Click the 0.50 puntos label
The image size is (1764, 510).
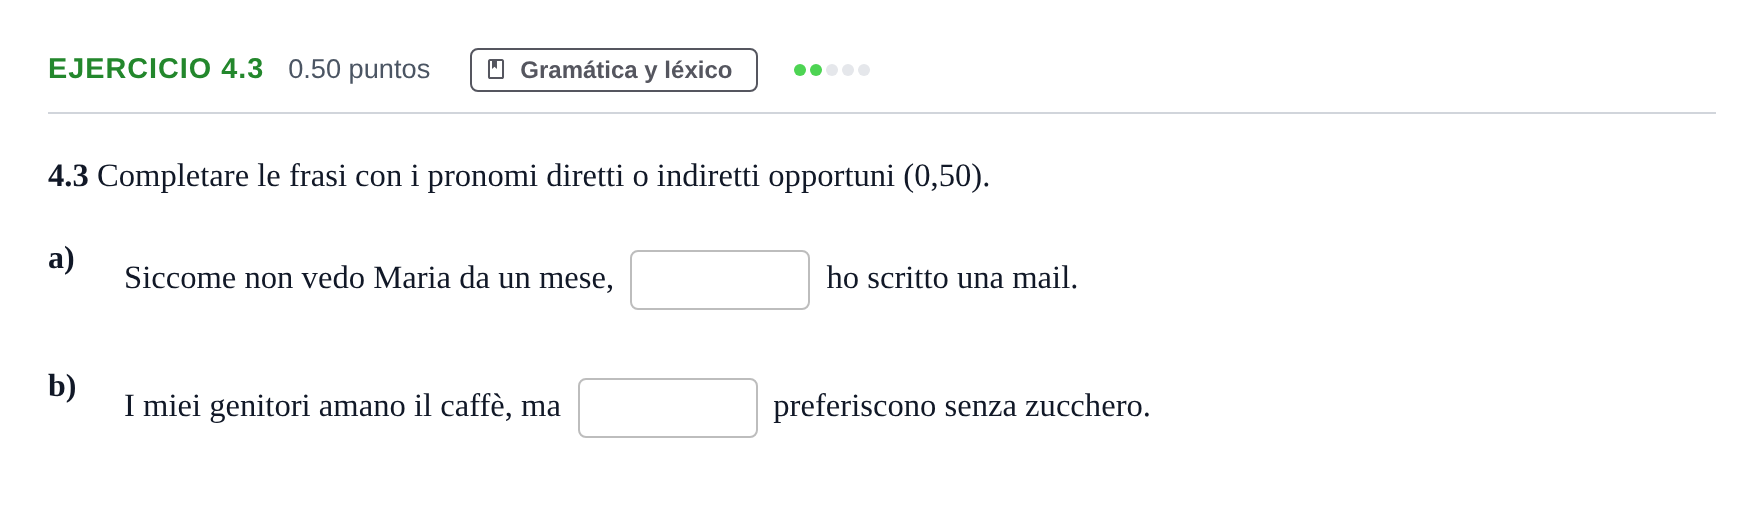tap(359, 69)
